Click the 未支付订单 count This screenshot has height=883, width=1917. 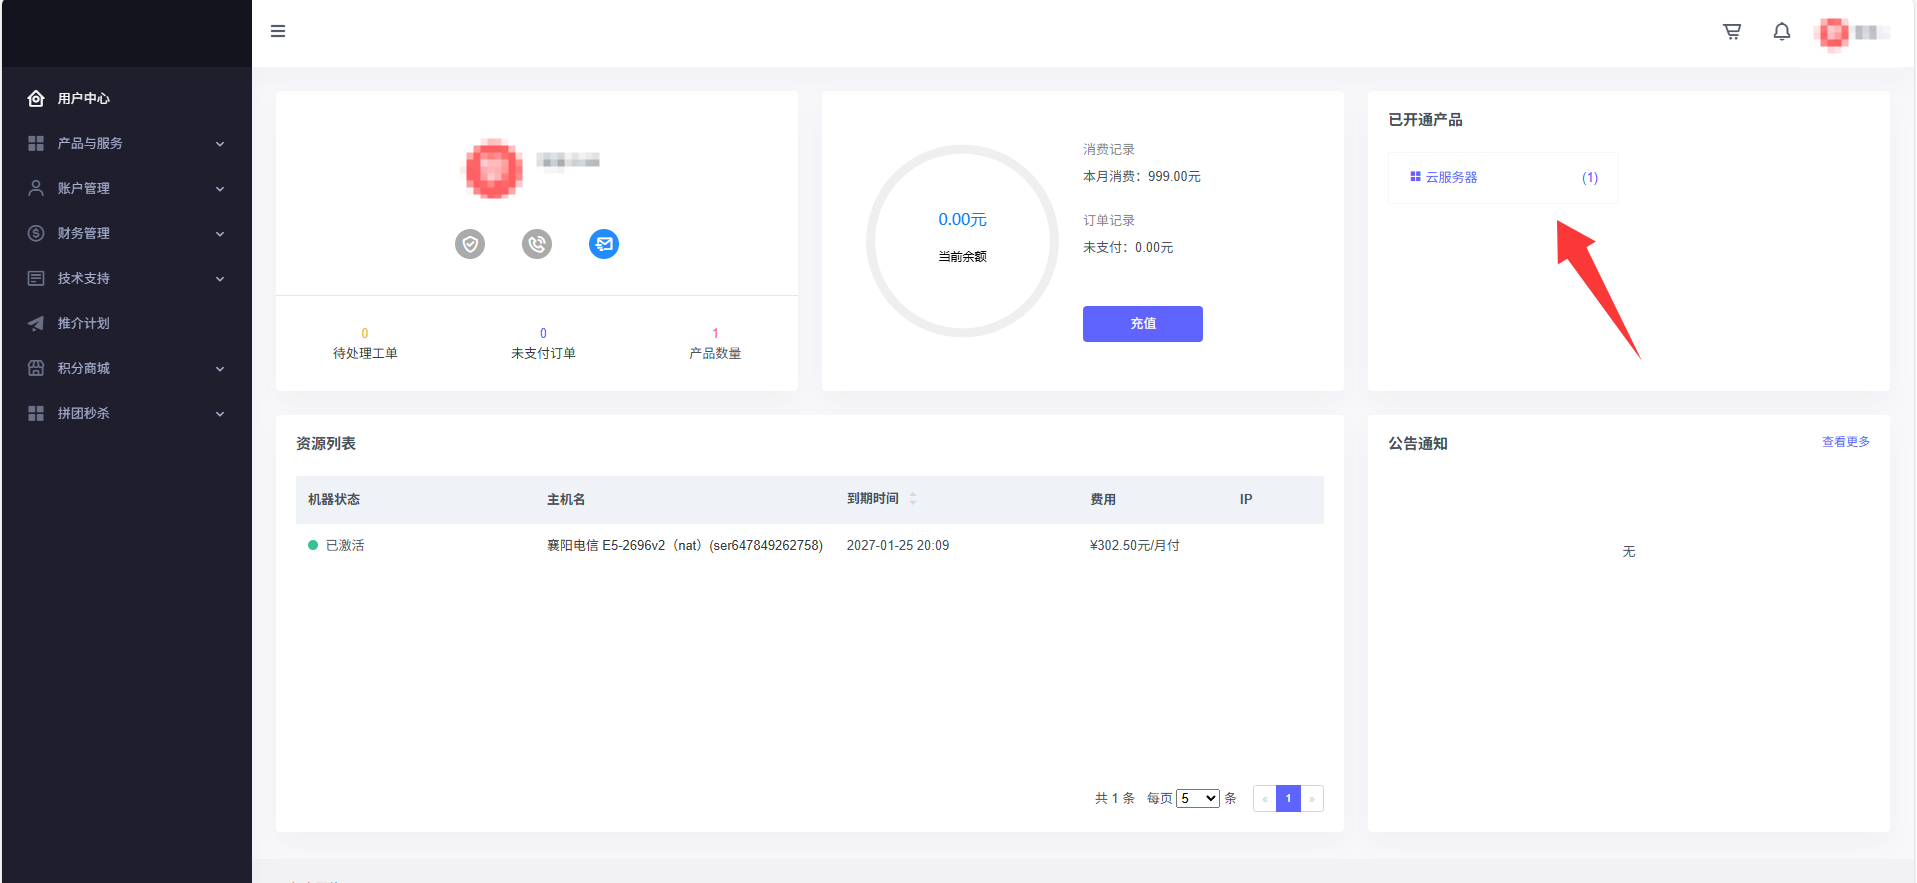click(543, 334)
